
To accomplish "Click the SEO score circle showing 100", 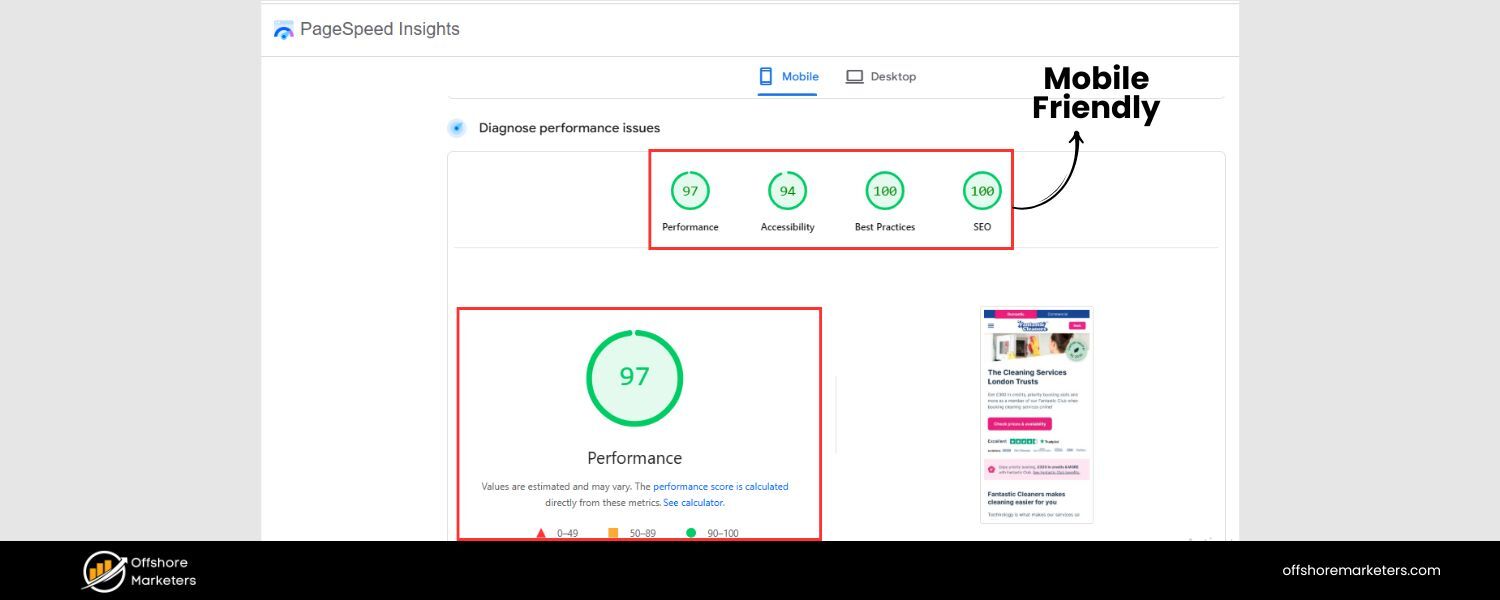I will [981, 190].
